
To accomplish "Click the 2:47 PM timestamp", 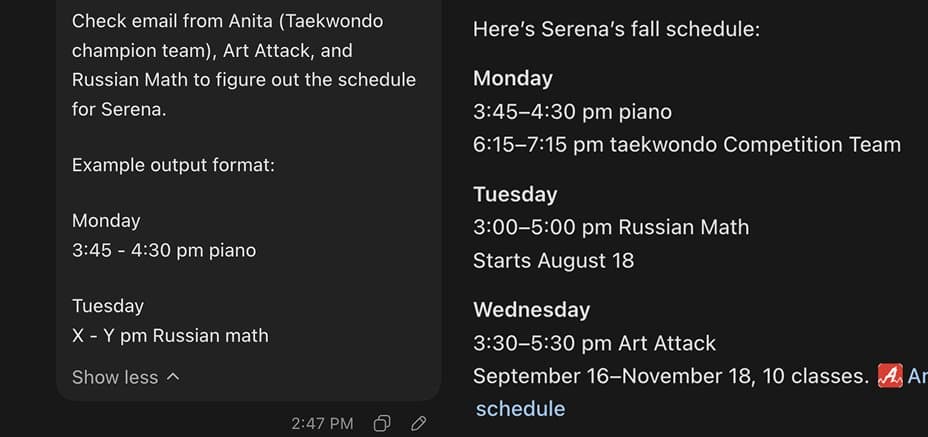I will pos(322,423).
